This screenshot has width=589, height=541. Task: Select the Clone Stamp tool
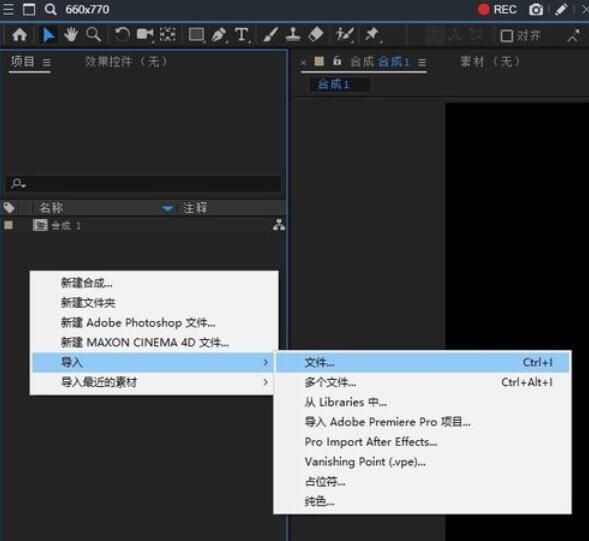(293, 35)
